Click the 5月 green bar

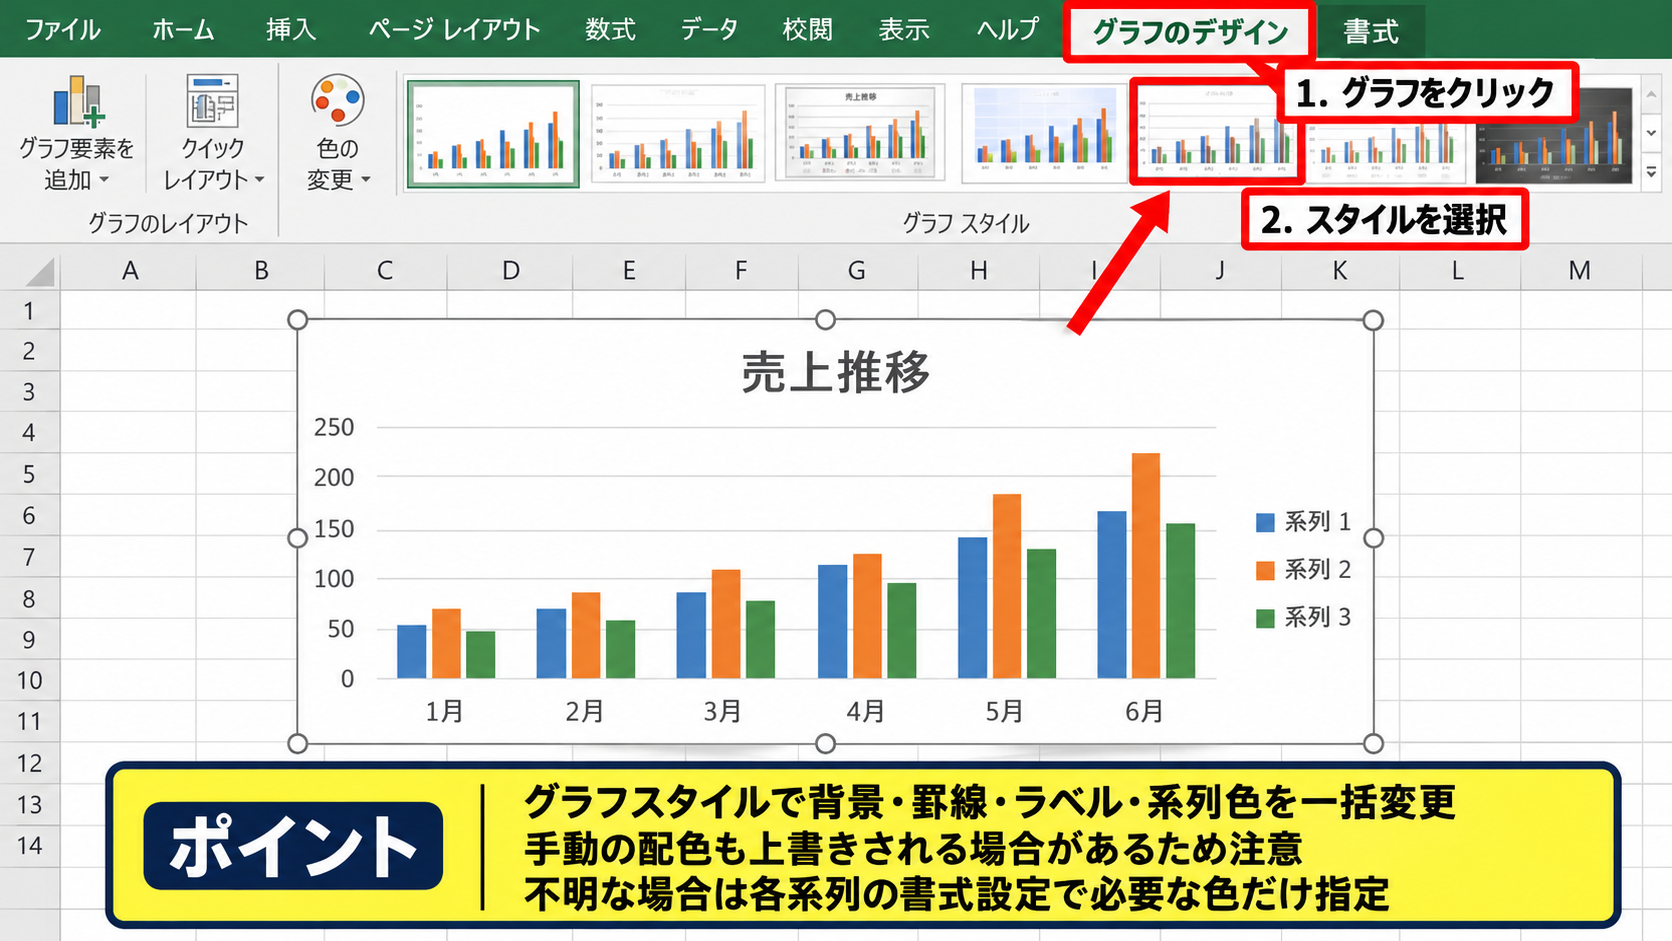click(x=1042, y=614)
